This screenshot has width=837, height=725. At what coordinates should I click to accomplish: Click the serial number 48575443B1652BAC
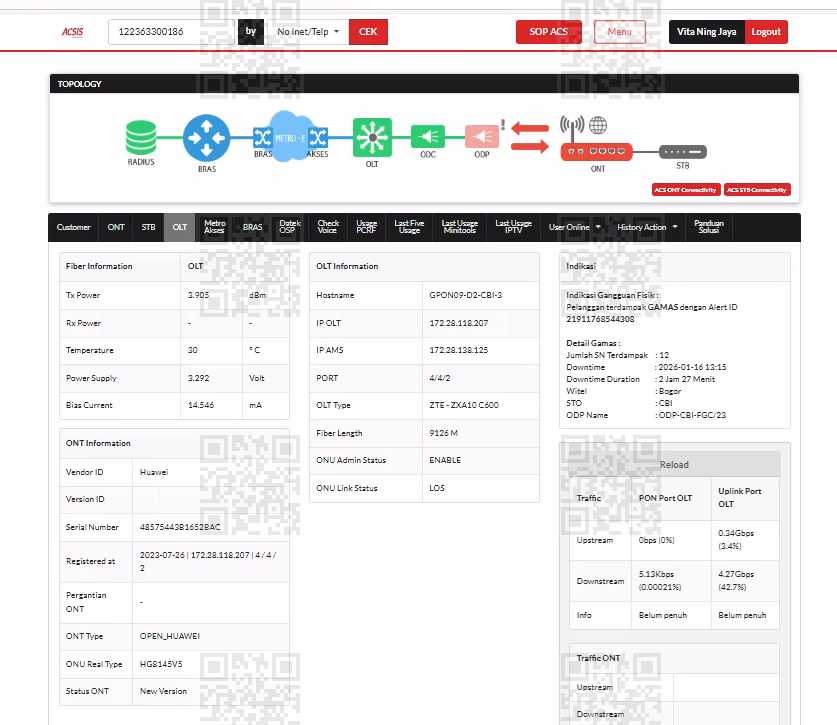(x=180, y=527)
